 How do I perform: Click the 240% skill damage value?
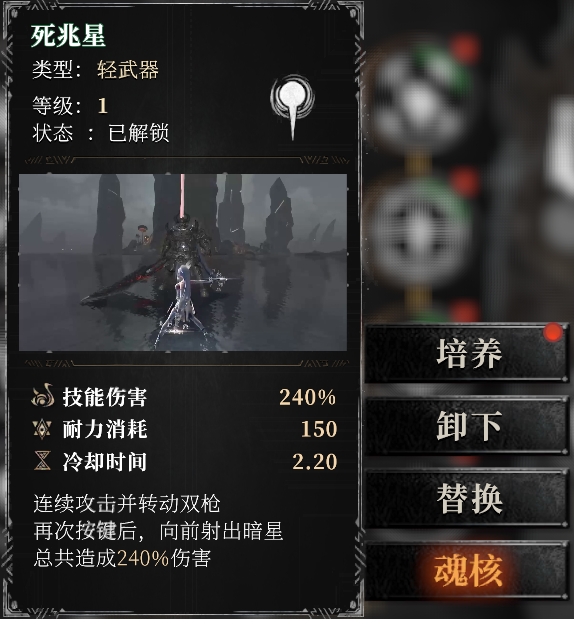(x=308, y=397)
